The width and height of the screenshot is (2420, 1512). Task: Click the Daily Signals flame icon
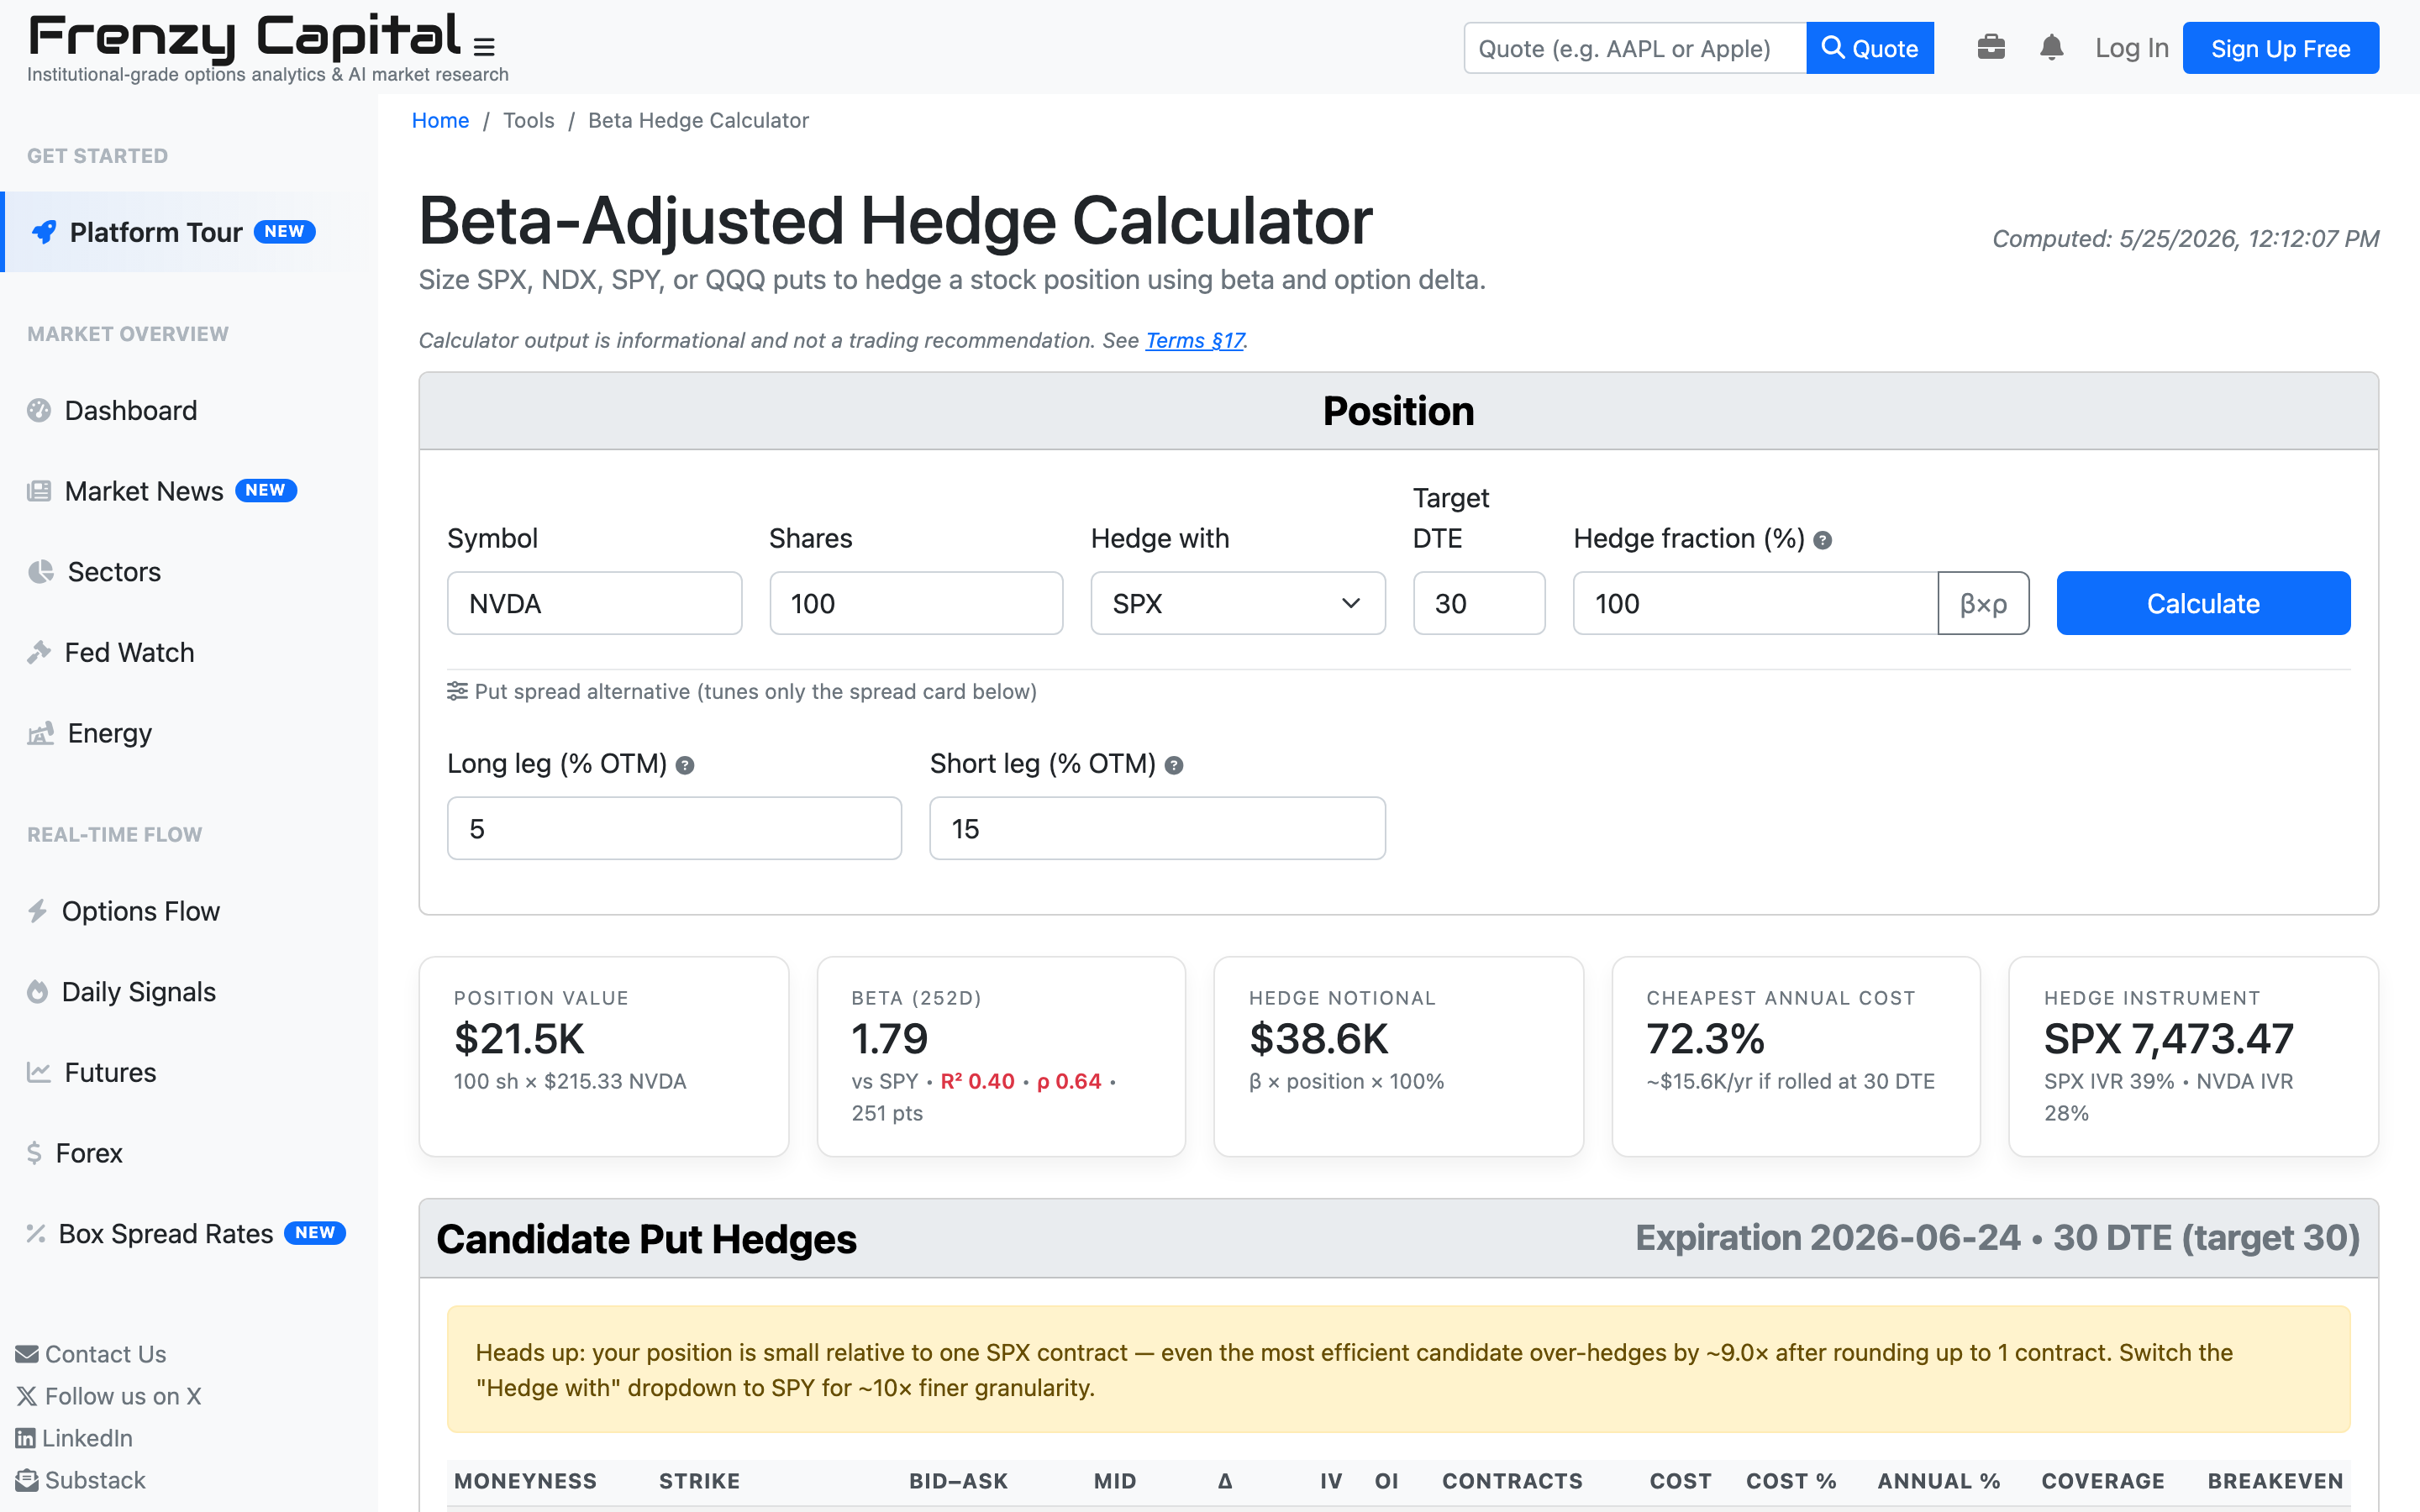point(38,992)
